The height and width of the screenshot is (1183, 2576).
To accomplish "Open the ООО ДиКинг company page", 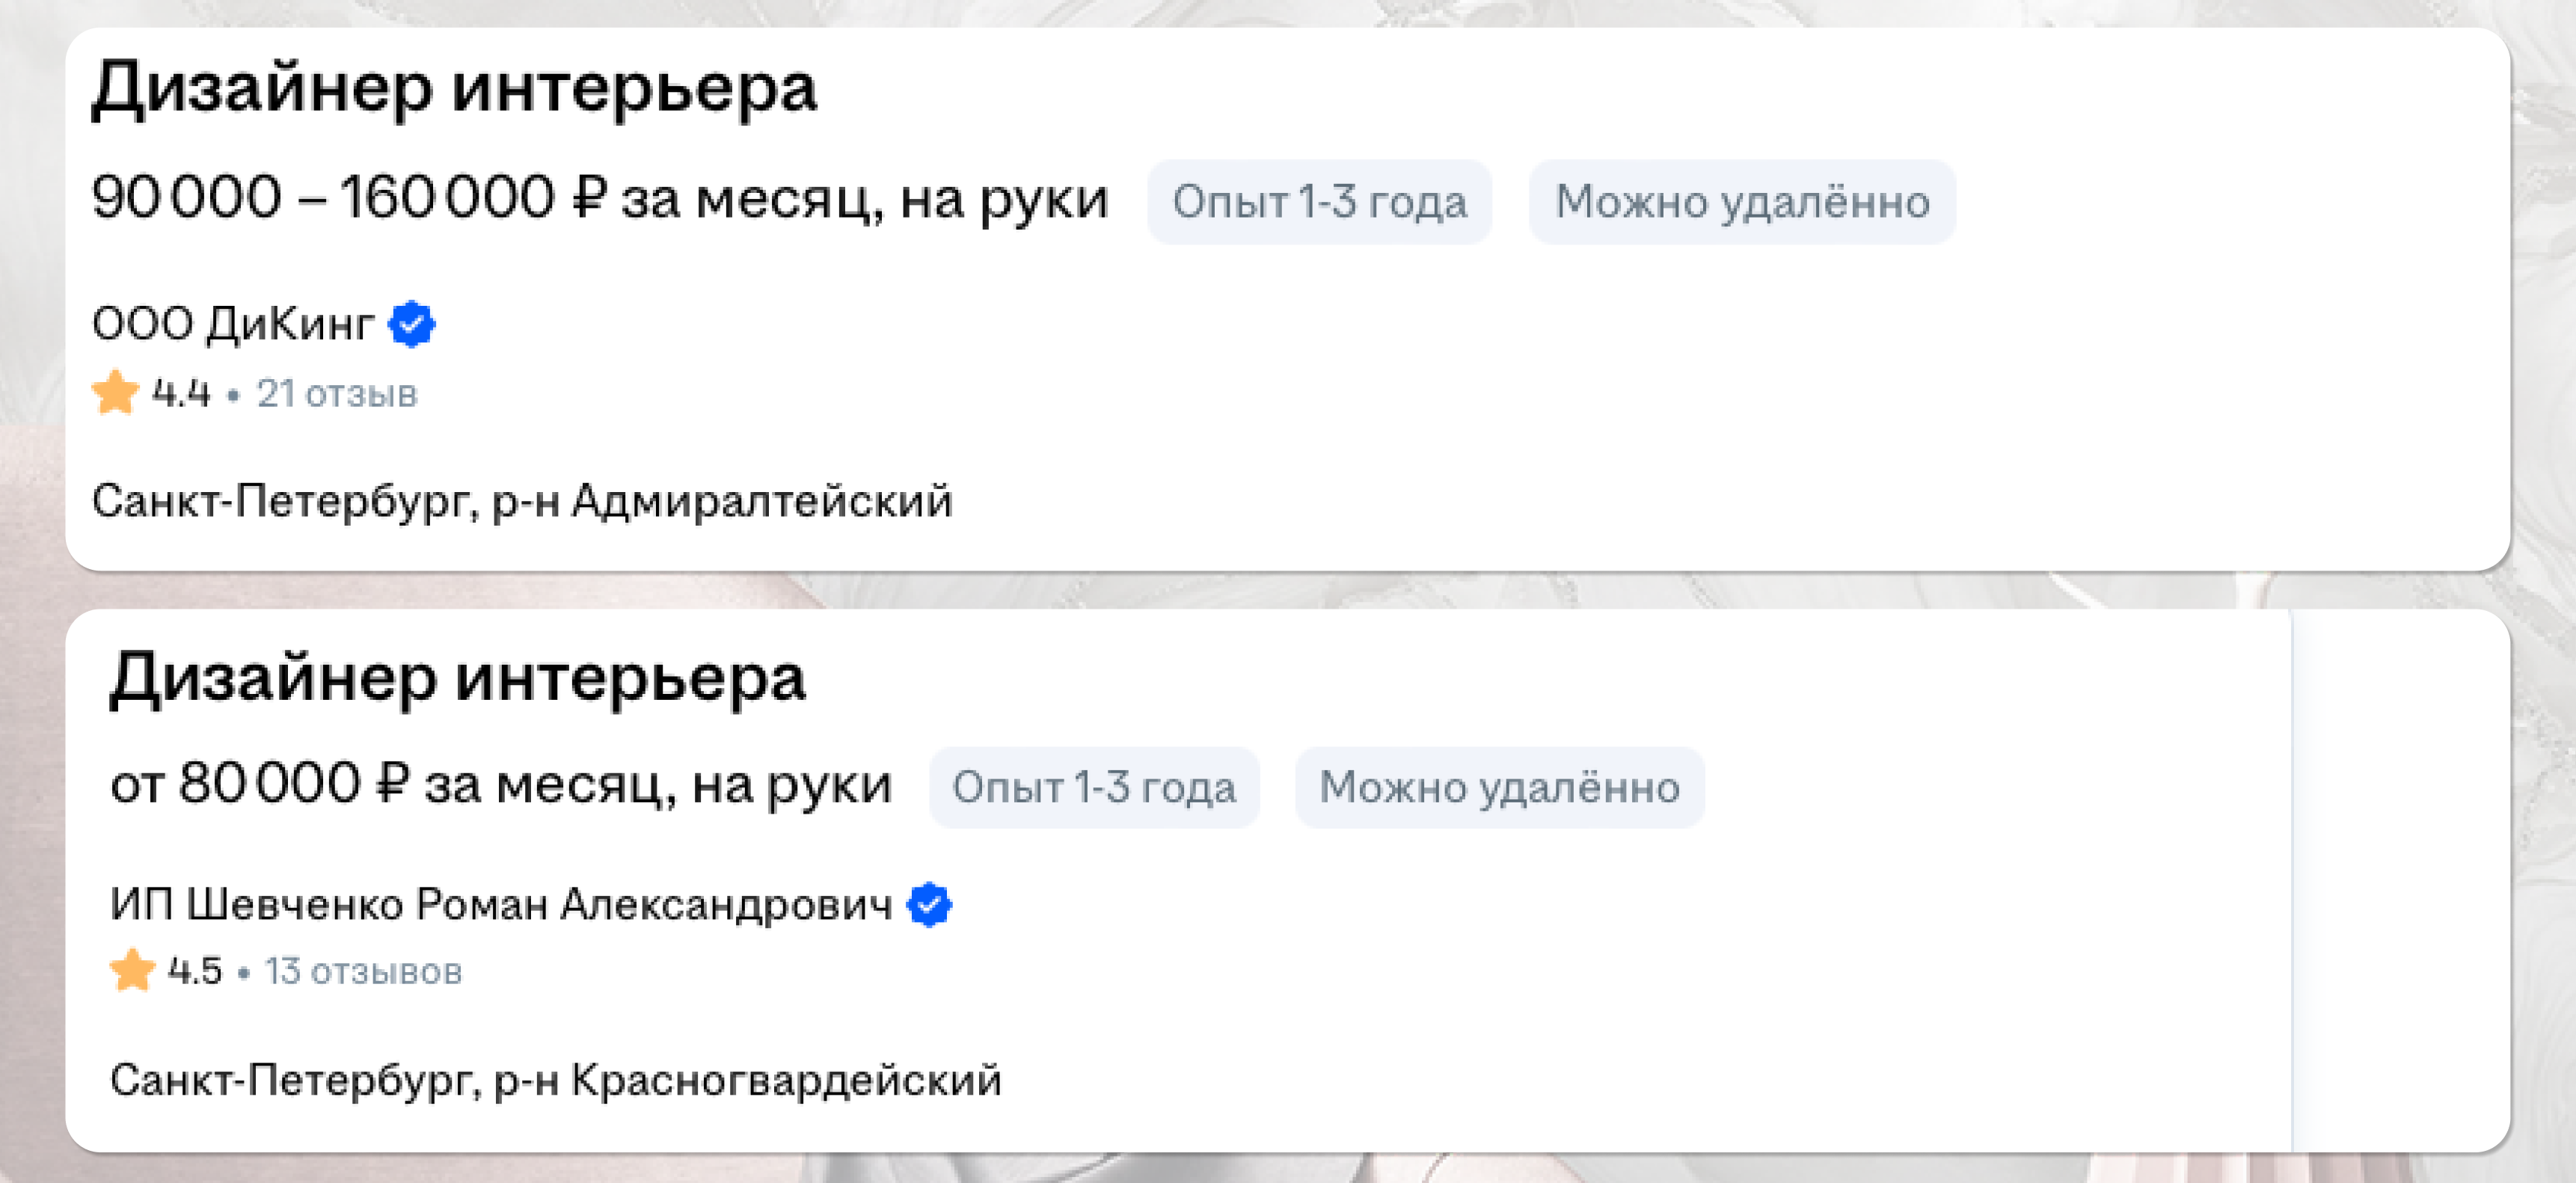I will pyautogui.click(x=232, y=324).
